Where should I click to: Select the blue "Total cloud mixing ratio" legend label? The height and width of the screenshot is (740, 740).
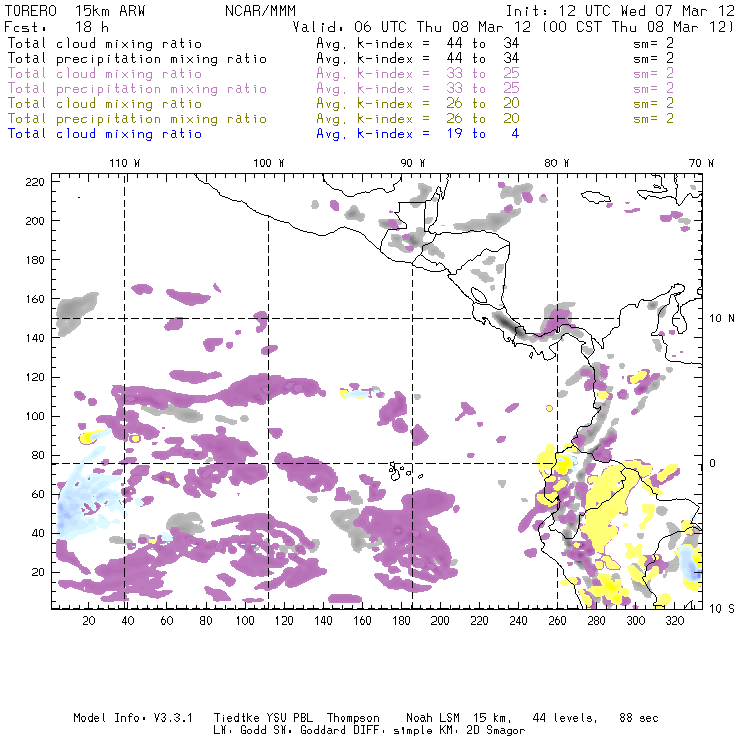click(x=105, y=134)
